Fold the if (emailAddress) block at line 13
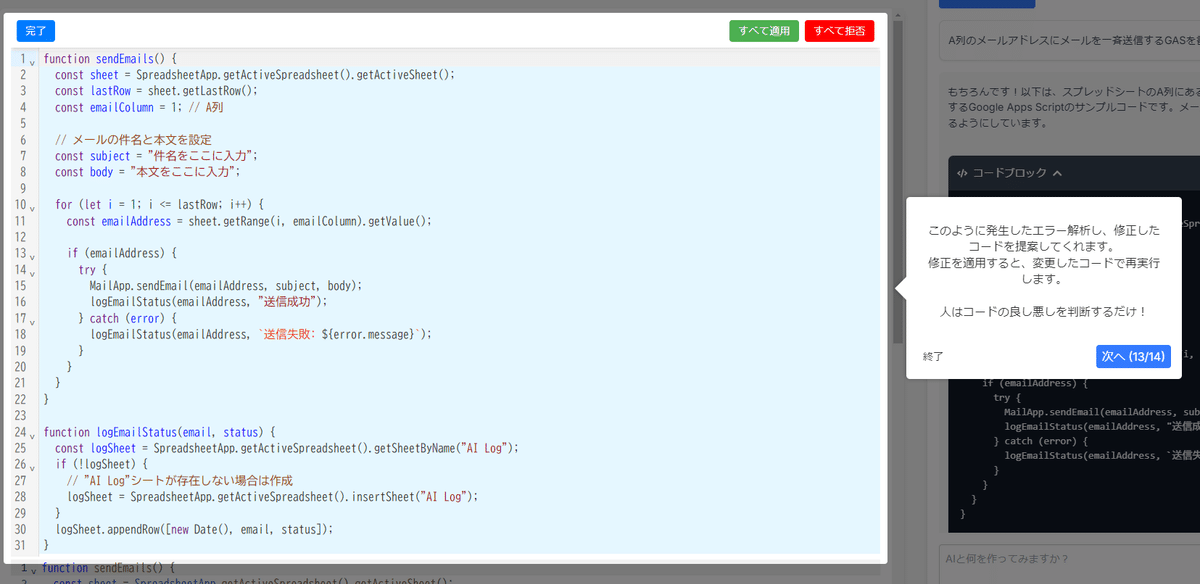The height and width of the screenshot is (584, 1200). [x=33, y=255]
